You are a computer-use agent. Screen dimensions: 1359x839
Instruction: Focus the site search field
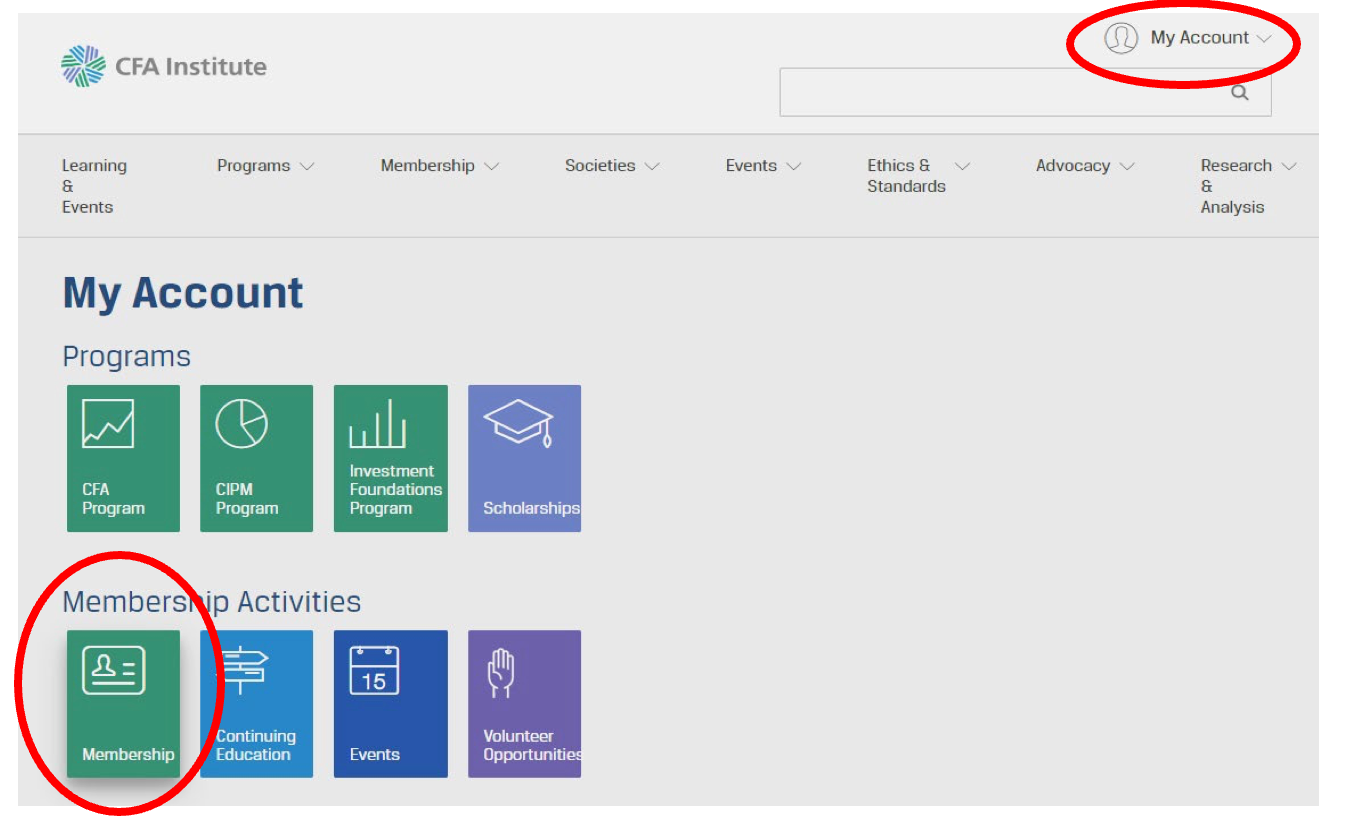point(1025,92)
